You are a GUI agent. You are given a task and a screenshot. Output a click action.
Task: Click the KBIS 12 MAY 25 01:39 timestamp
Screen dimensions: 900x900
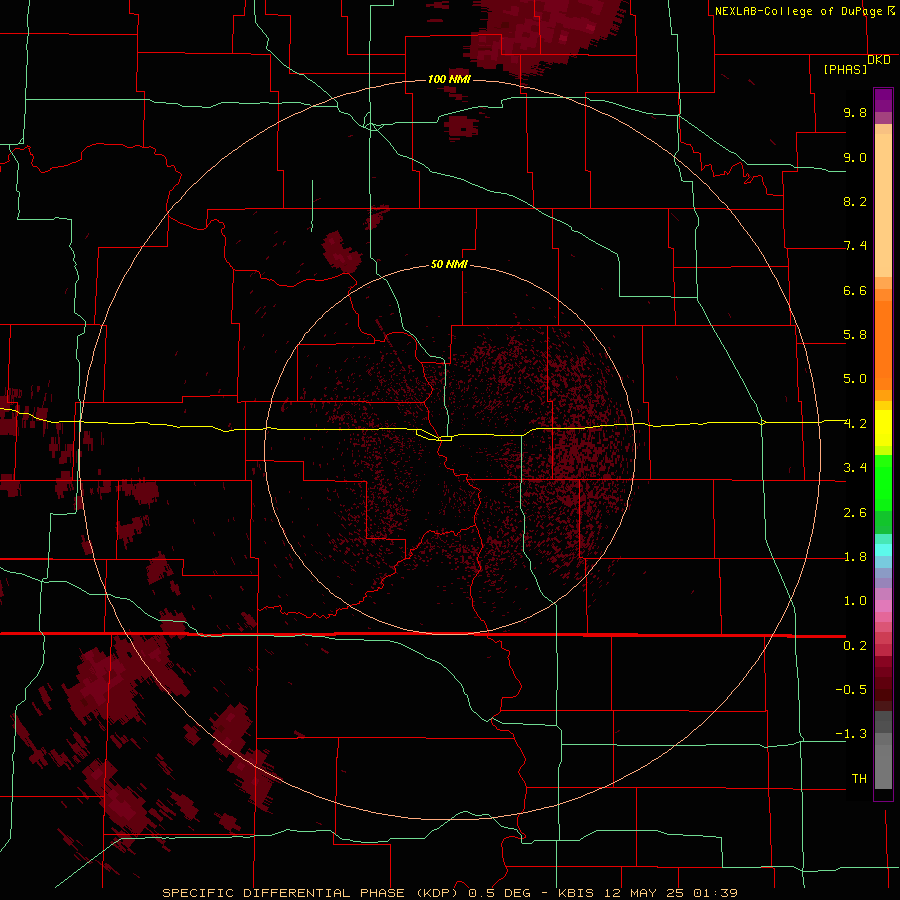(647, 893)
